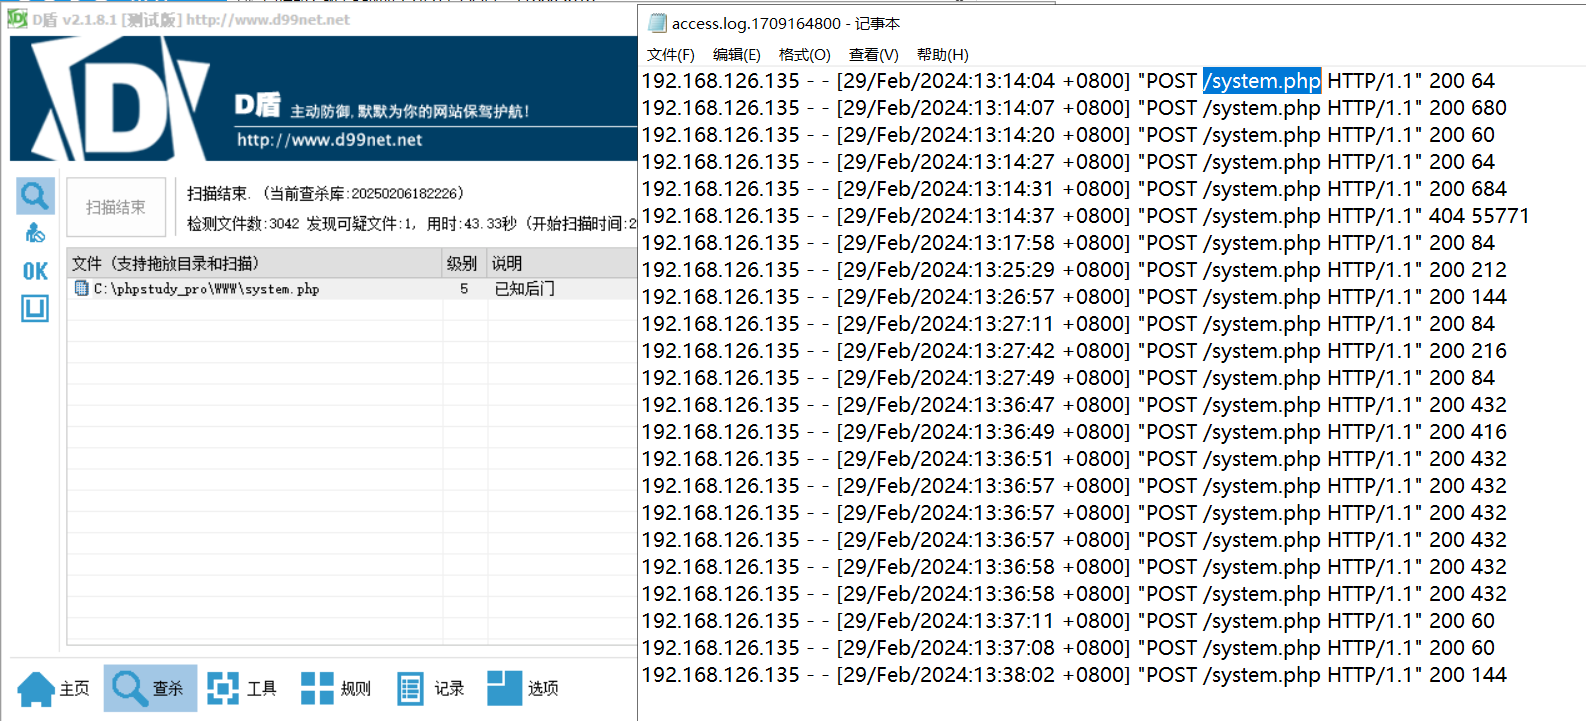Click the magnifier scan icon in D盾 sidebar

click(x=35, y=196)
